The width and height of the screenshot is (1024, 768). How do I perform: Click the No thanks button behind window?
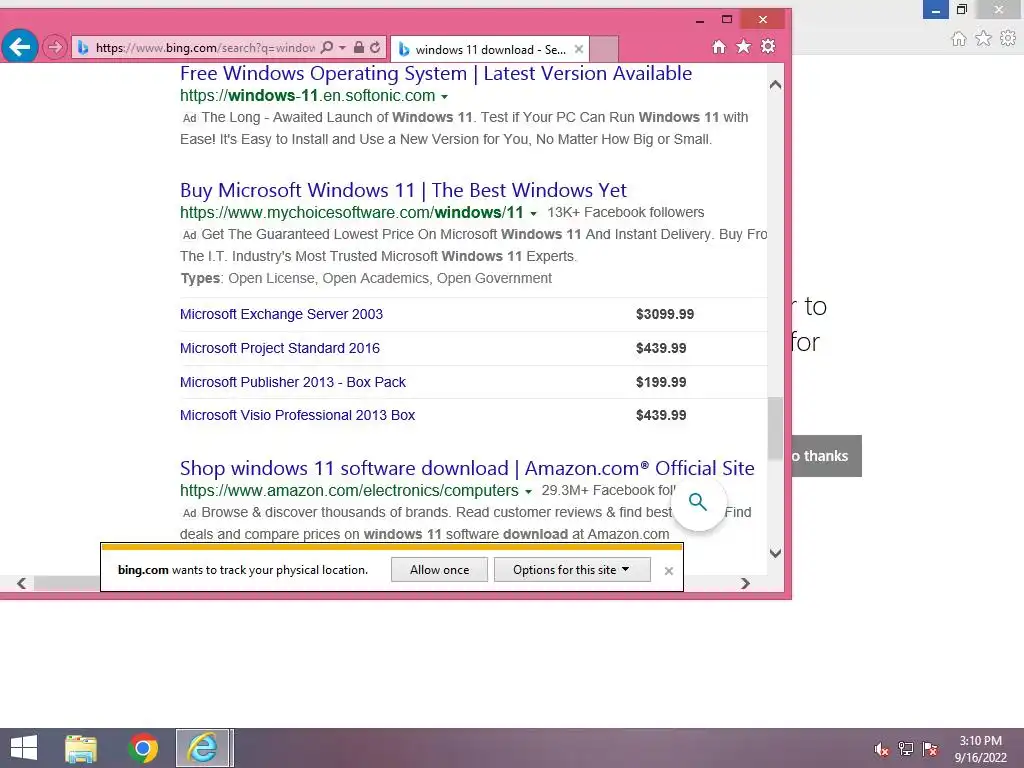click(x=826, y=456)
